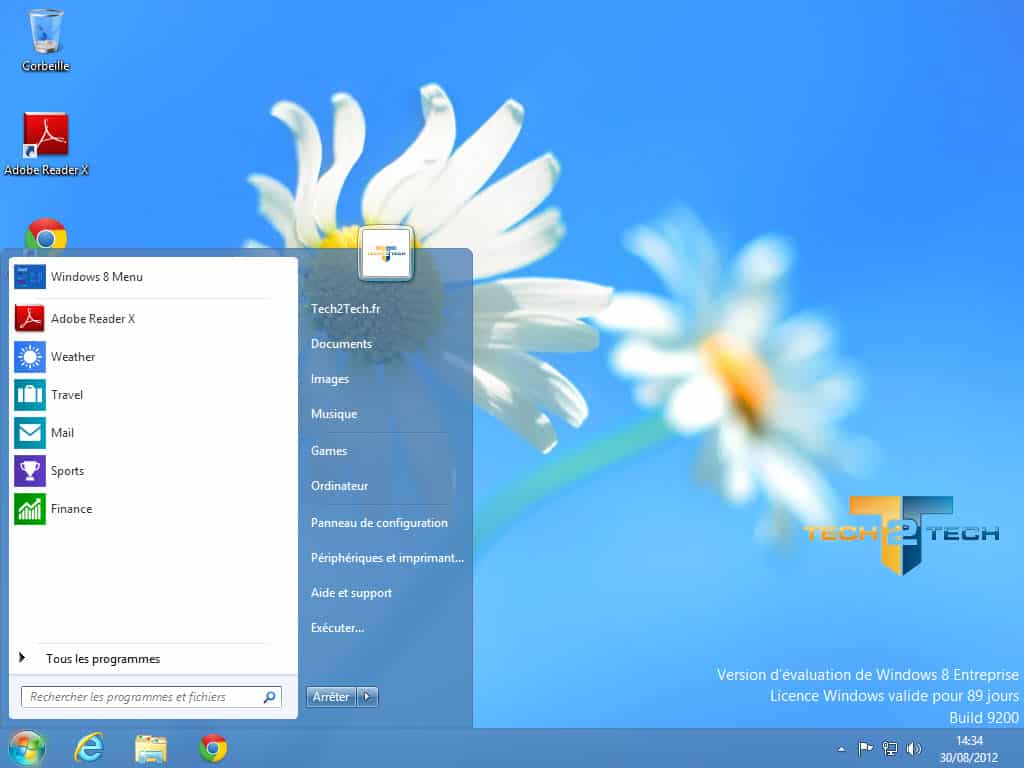Open Panneau de configuration
This screenshot has height=768, width=1024.
379,523
